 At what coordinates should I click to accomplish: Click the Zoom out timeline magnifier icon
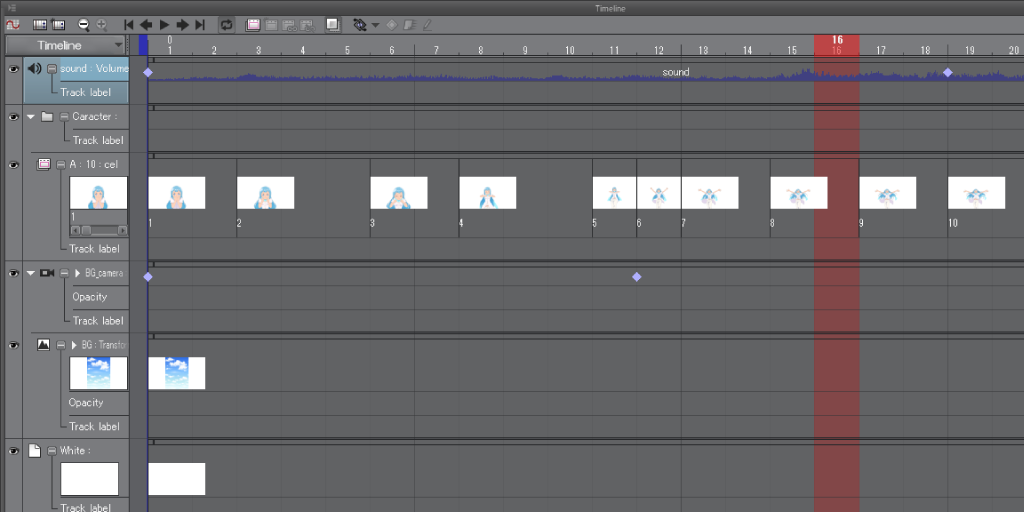[x=83, y=24]
